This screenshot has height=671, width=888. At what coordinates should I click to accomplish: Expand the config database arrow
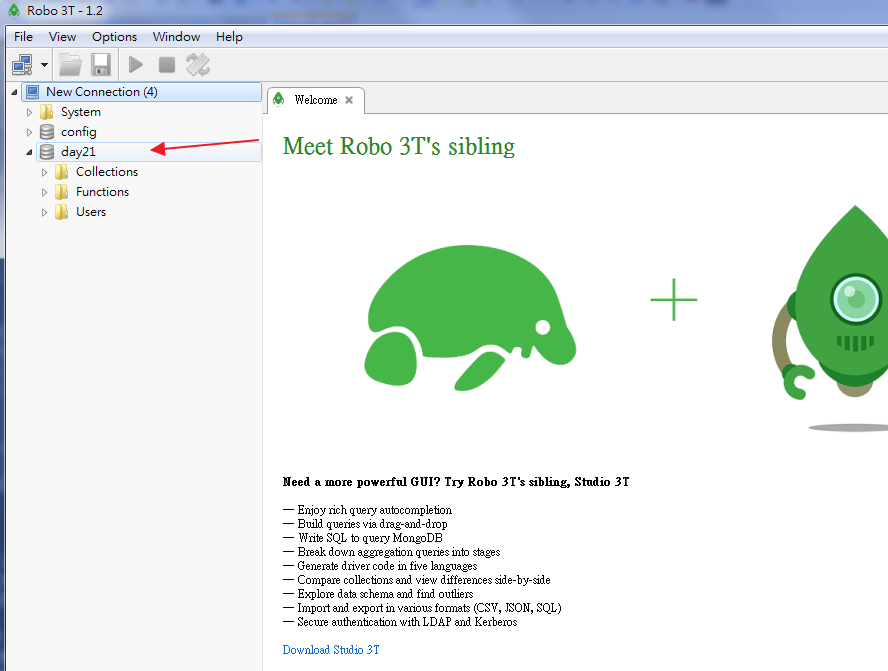point(29,132)
